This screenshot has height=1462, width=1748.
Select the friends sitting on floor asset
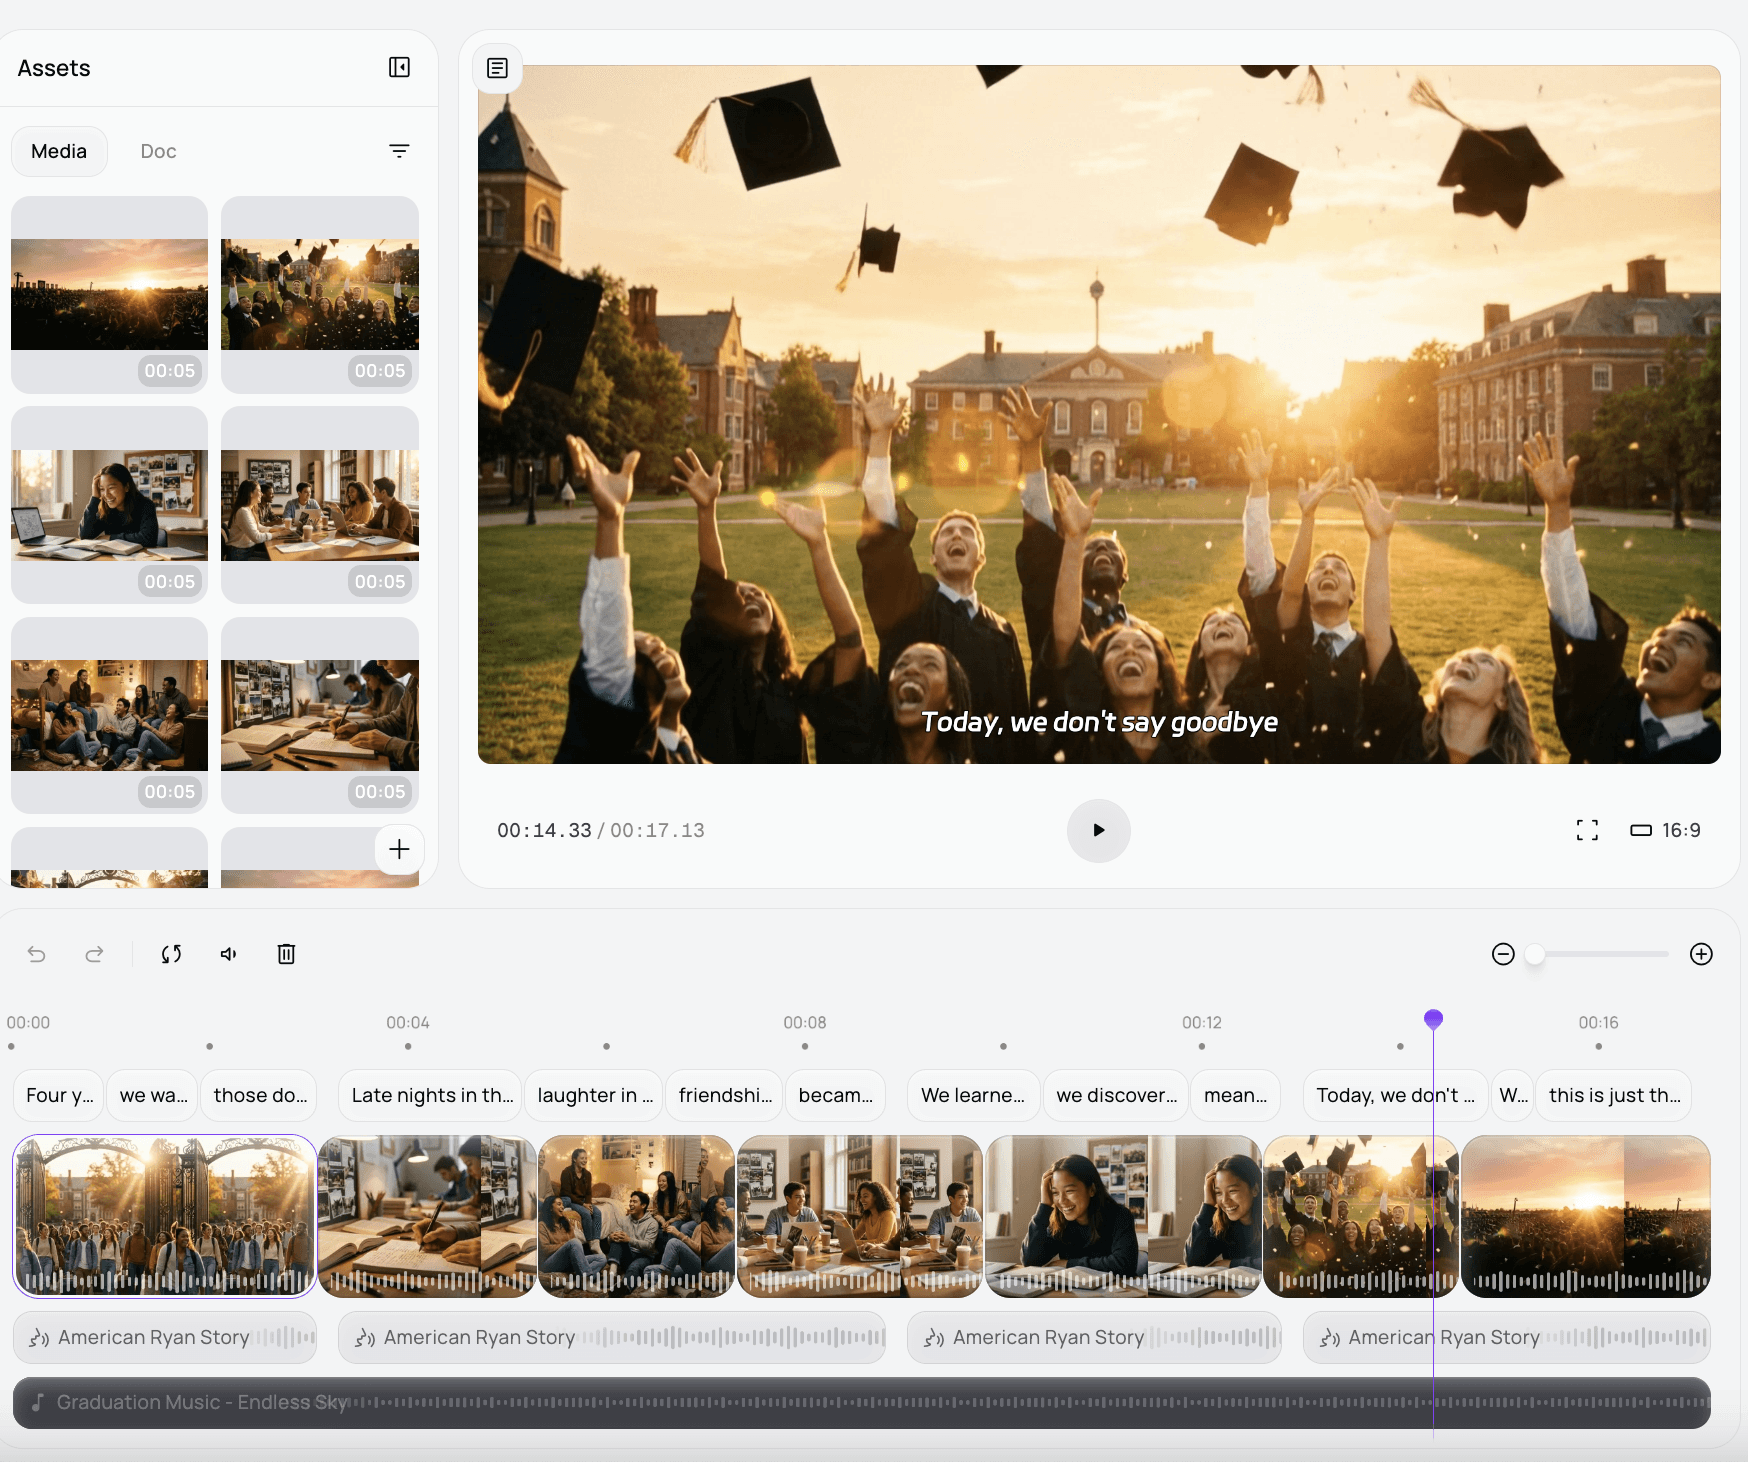110,715
